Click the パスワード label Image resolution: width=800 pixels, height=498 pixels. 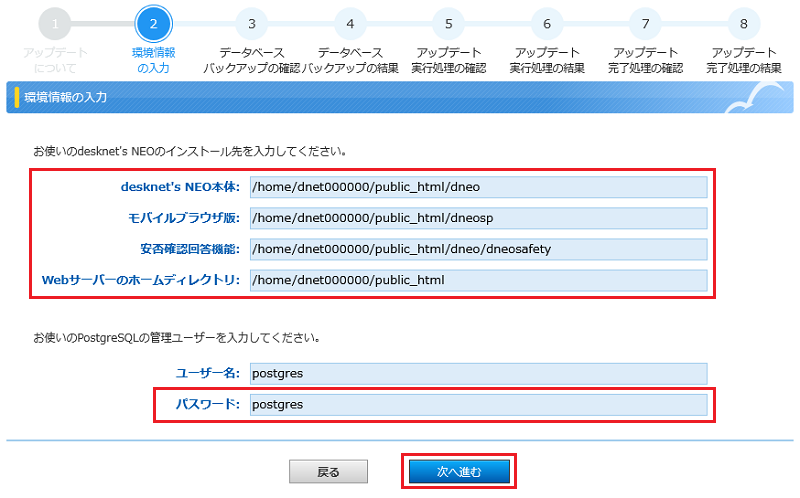coord(208,405)
